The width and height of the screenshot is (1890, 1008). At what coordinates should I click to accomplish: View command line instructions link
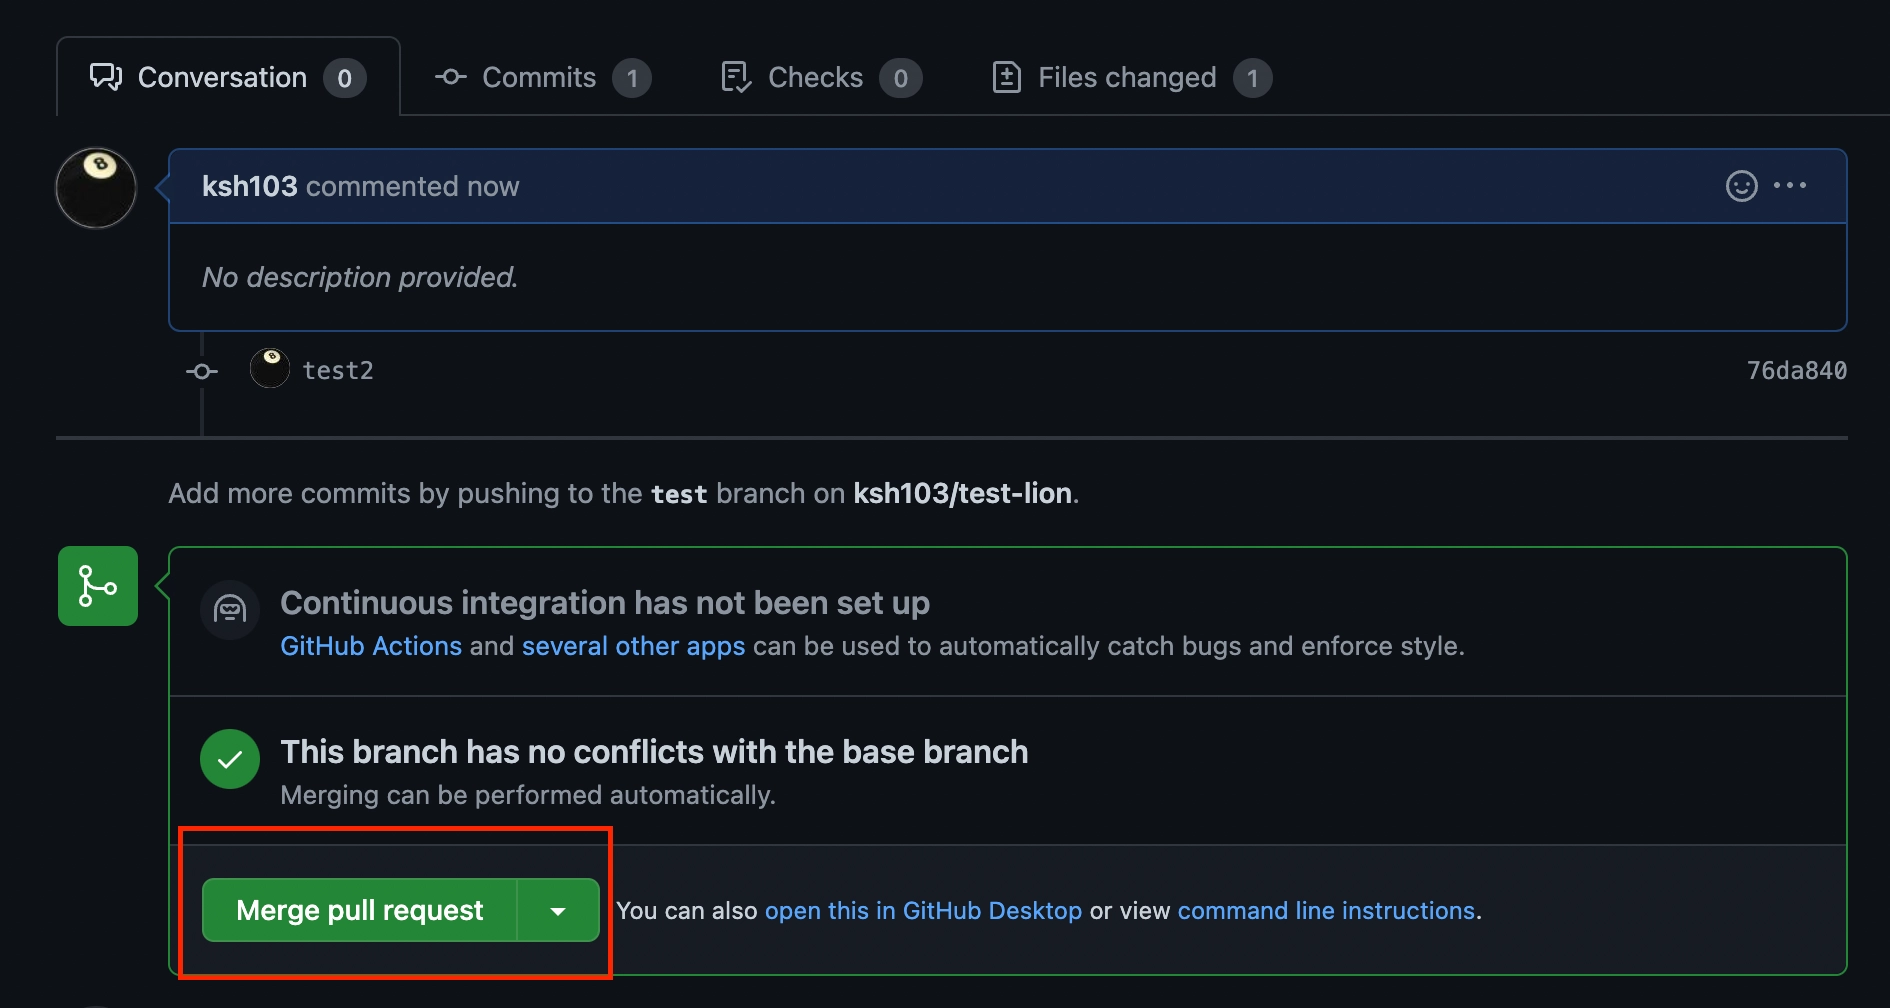1326,911
